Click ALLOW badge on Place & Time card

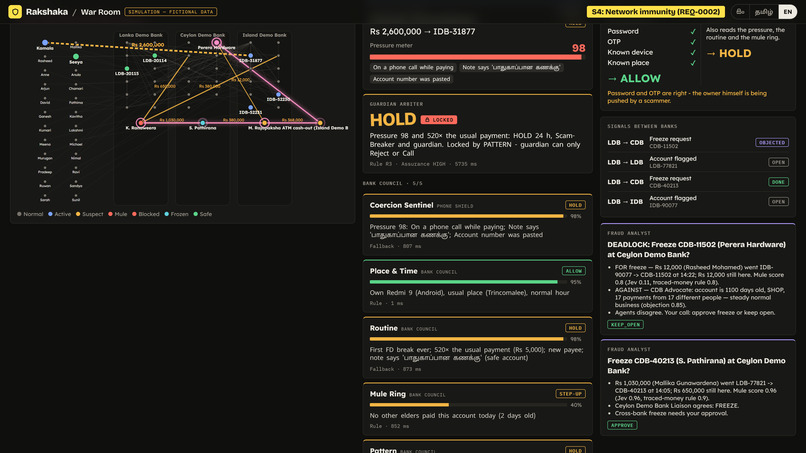tap(573, 271)
